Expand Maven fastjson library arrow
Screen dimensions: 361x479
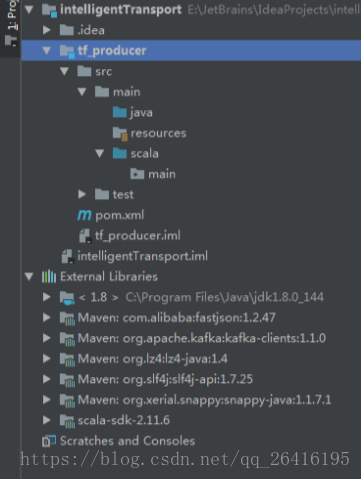(x=47, y=317)
